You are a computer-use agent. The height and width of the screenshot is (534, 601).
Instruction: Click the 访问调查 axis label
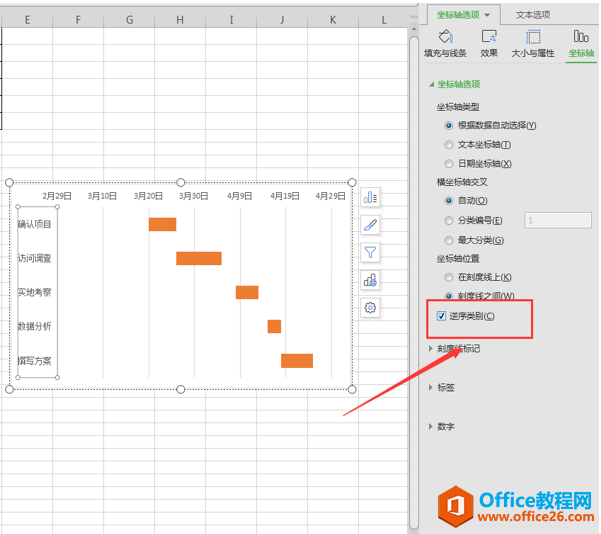coord(35,258)
